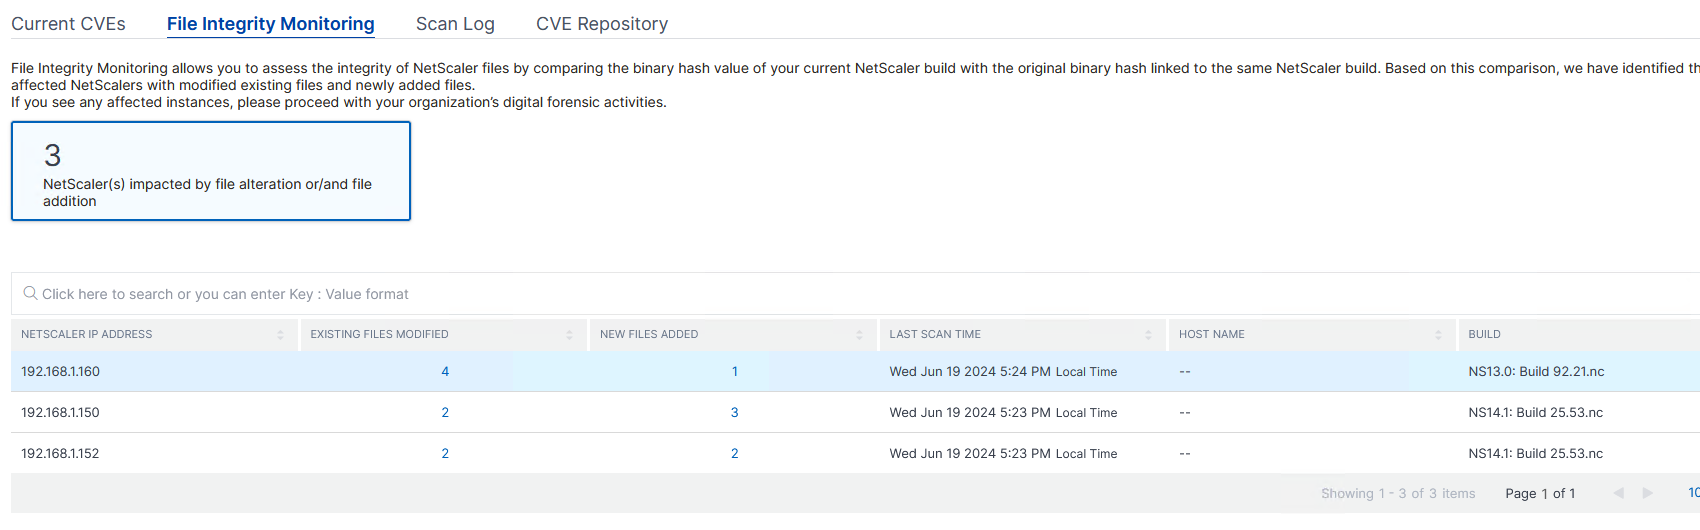The width and height of the screenshot is (1700, 530).
Task: Click the impacted NetScalers summary card
Action: point(211,171)
